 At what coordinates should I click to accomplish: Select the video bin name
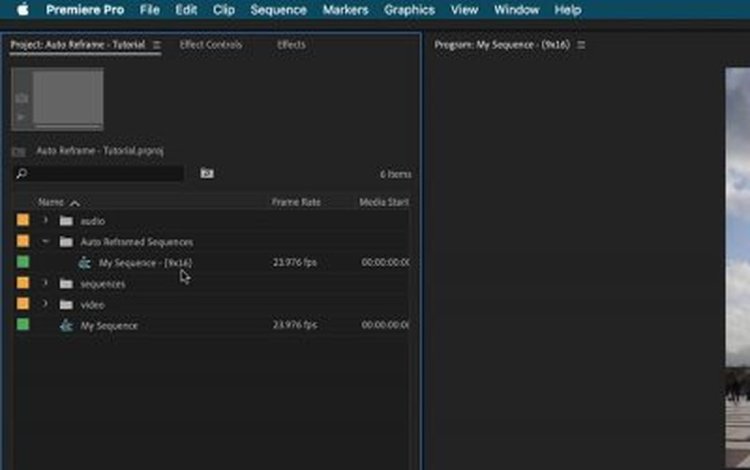[x=92, y=305]
